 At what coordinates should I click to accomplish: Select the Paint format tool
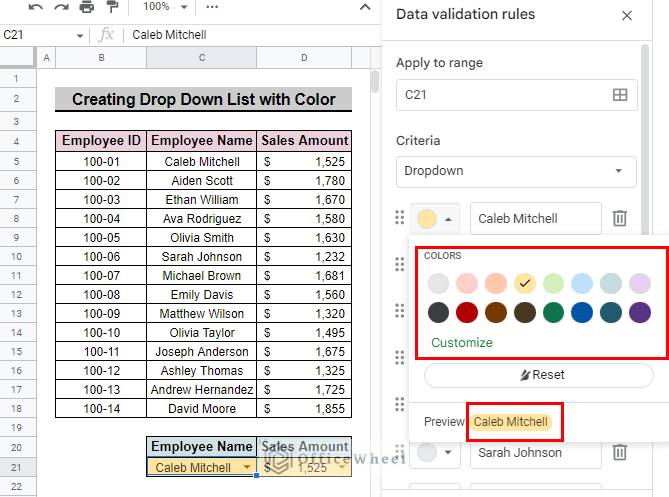[112, 7]
